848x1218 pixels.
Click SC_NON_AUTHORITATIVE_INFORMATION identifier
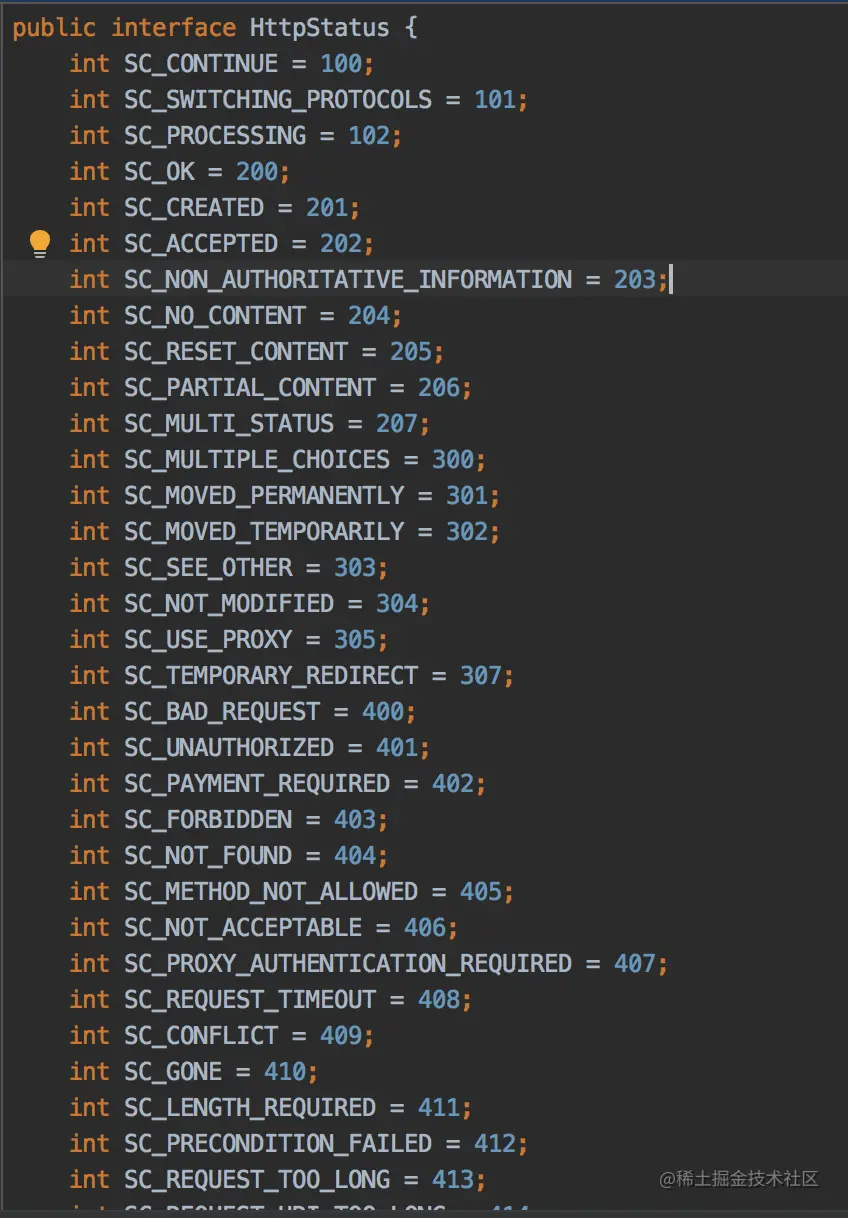coord(348,280)
